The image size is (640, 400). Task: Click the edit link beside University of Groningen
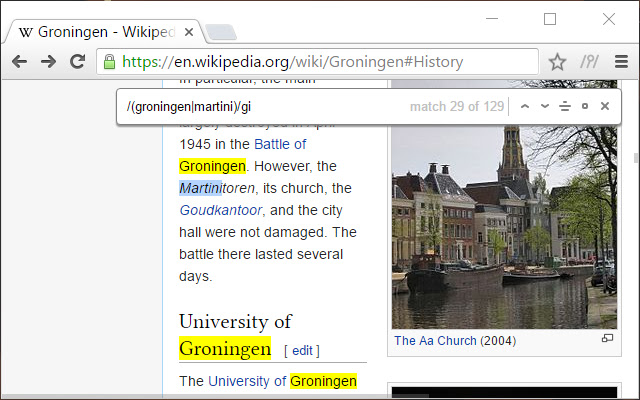coord(302,351)
